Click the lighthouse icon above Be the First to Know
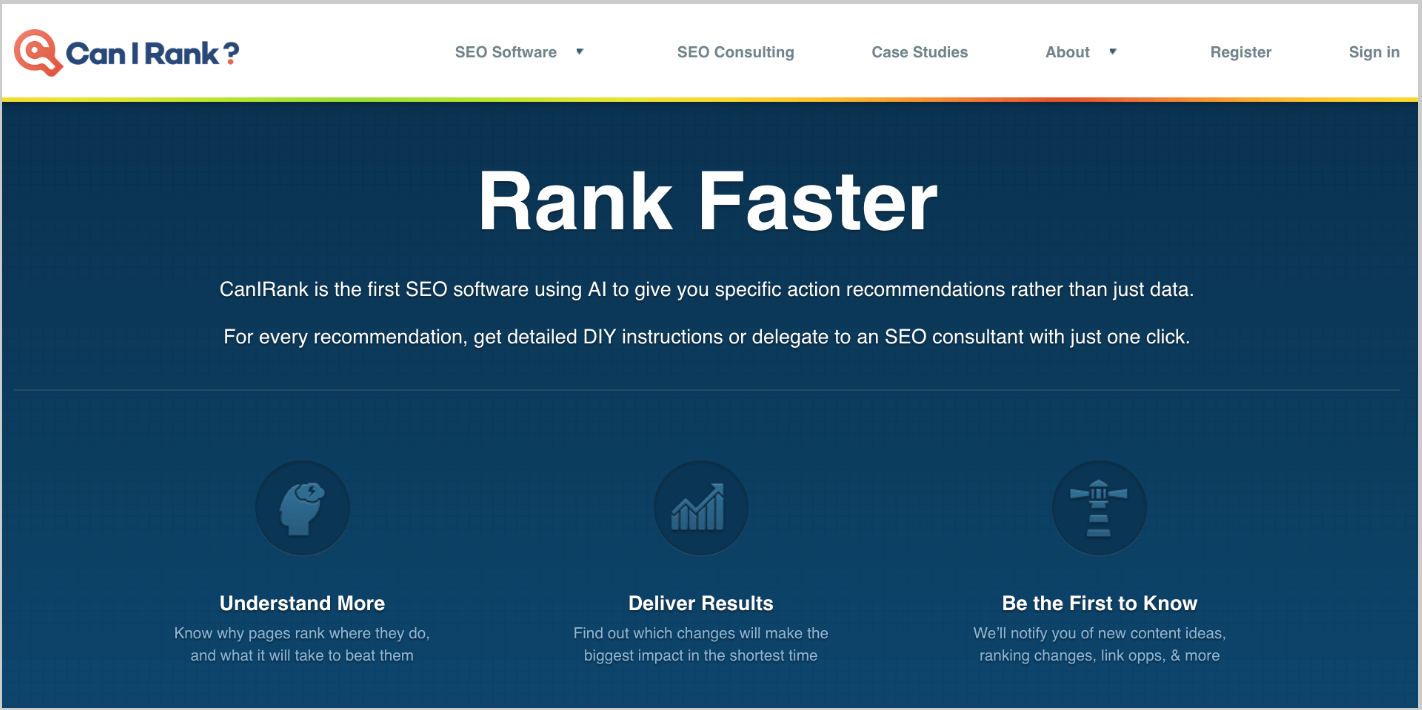This screenshot has width=1422, height=710. click(x=1099, y=508)
